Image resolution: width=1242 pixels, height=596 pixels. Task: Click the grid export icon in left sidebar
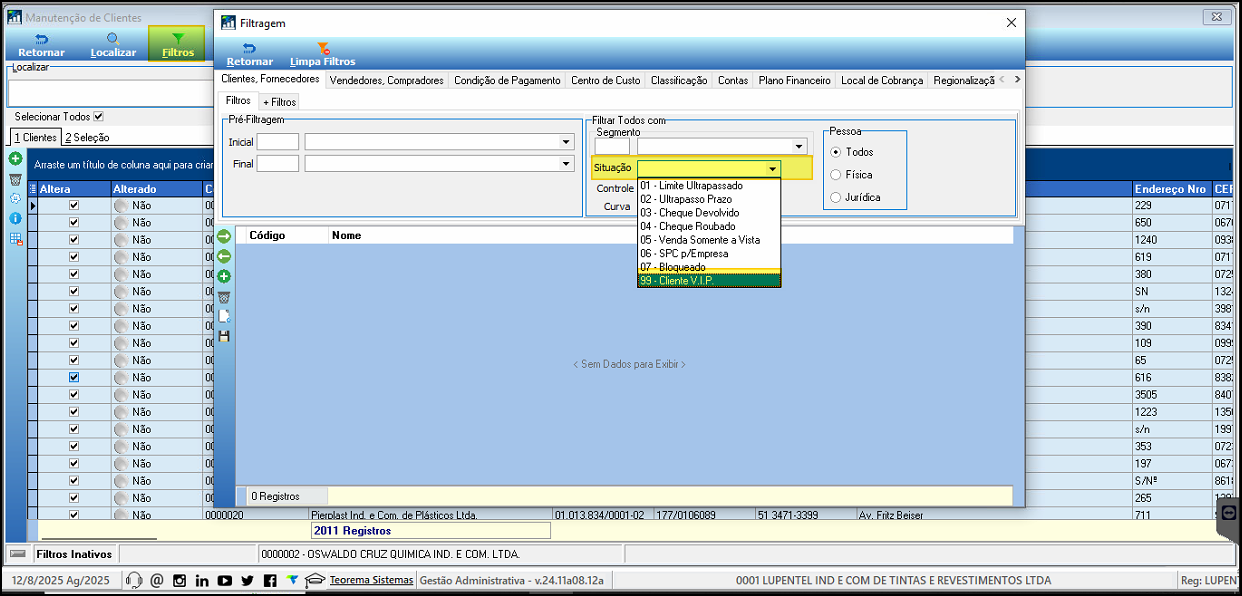[x=15, y=238]
